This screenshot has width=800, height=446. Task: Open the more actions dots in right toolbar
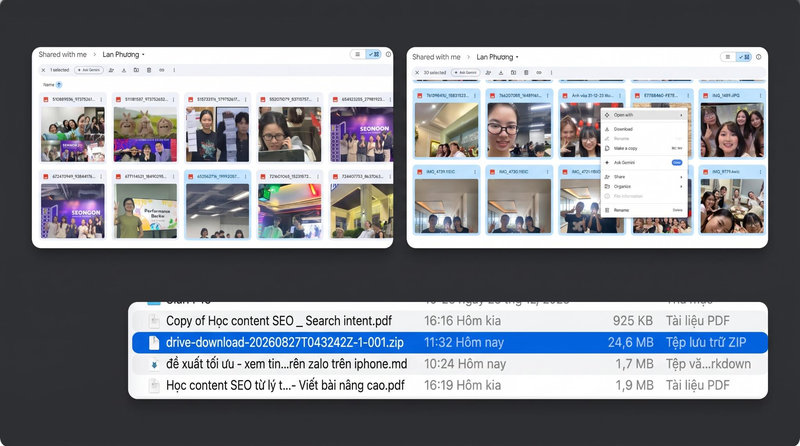[552, 73]
